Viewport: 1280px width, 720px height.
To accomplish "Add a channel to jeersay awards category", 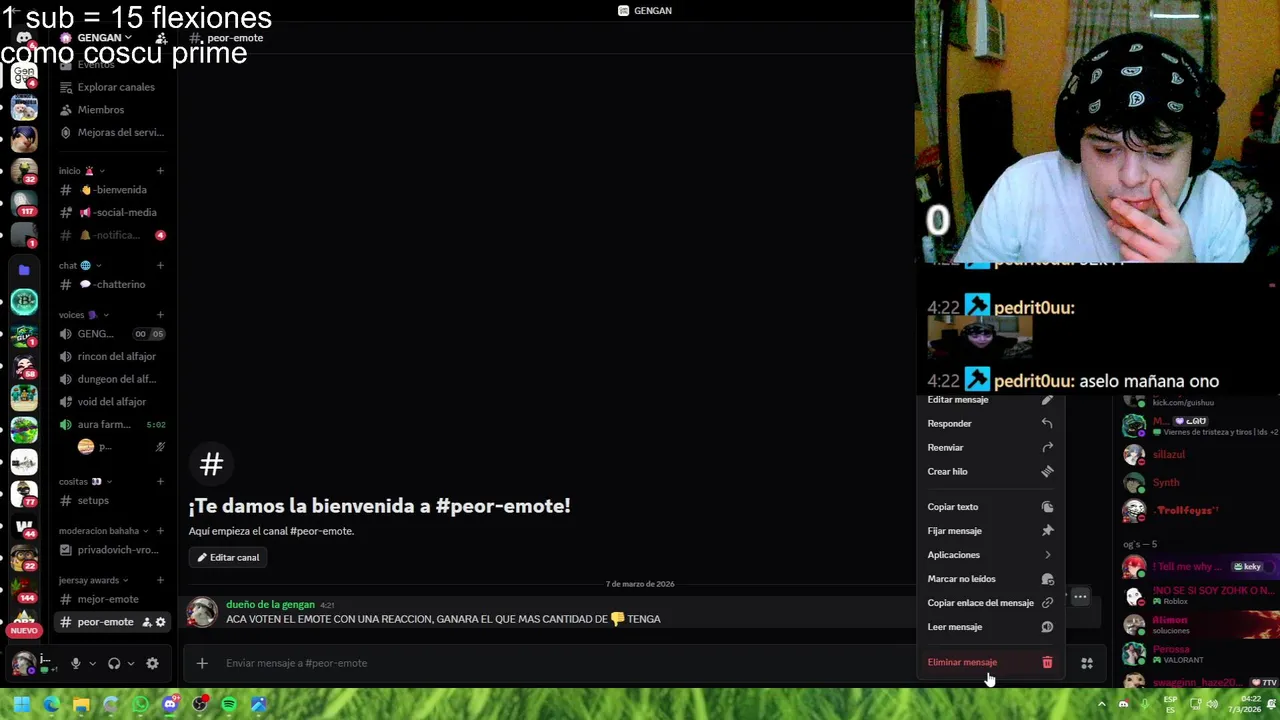I will (160, 580).
